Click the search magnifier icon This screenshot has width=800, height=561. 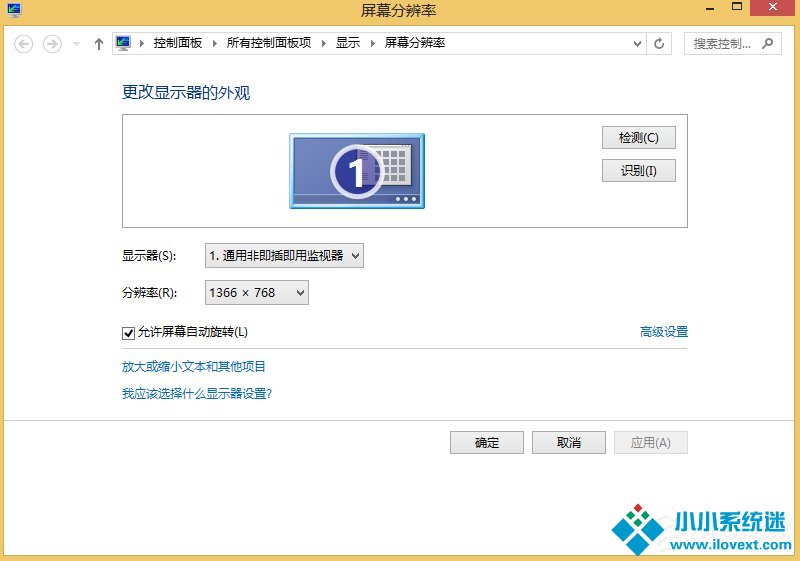pos(768,43)
